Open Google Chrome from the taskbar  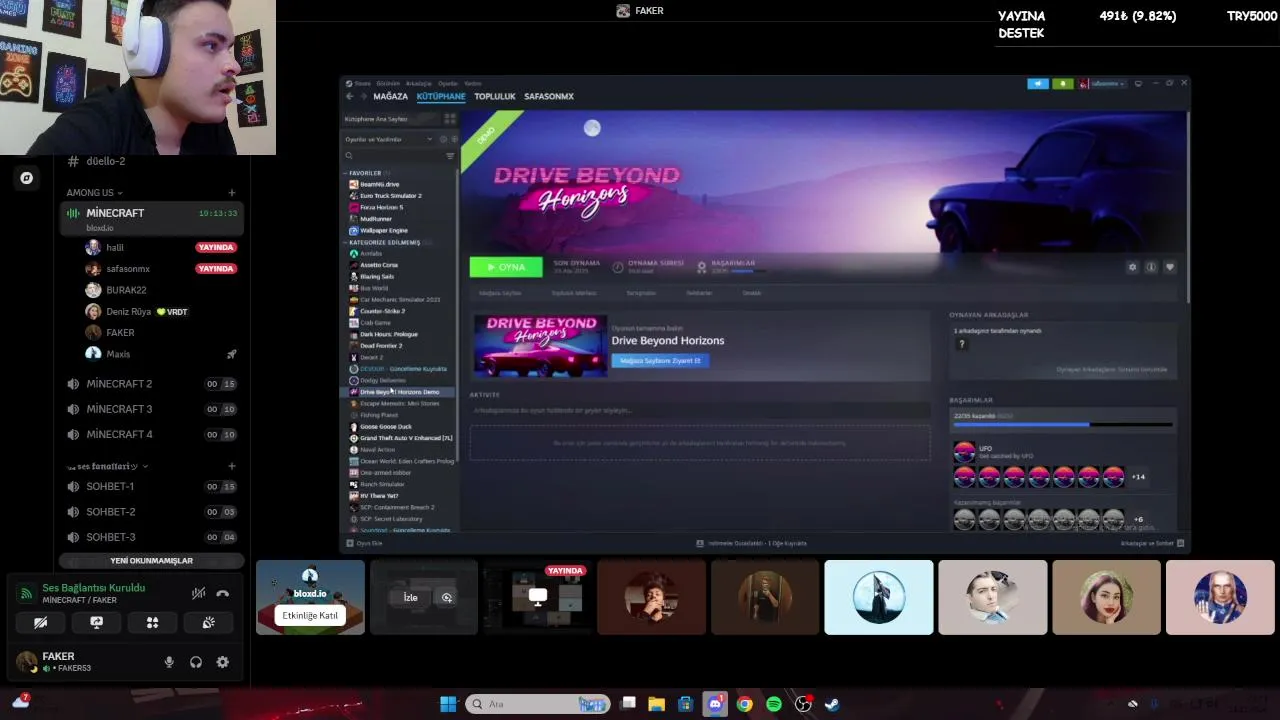click(x=744, y=704)
